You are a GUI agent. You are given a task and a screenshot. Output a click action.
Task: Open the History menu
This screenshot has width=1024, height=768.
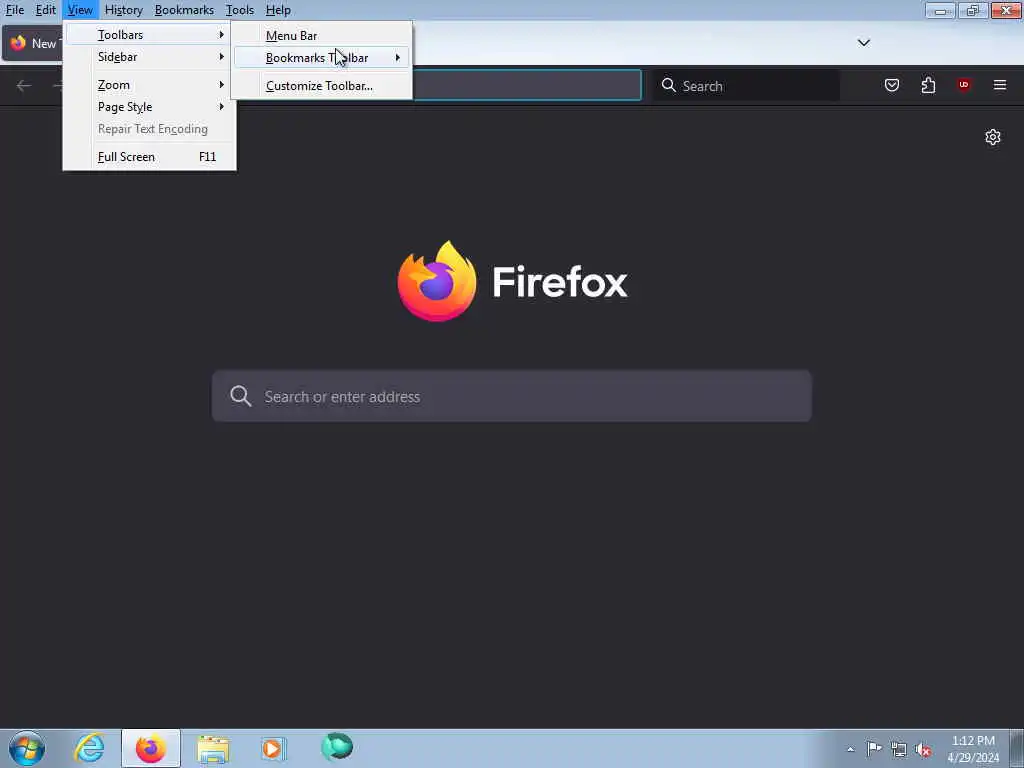coord(123,10)
